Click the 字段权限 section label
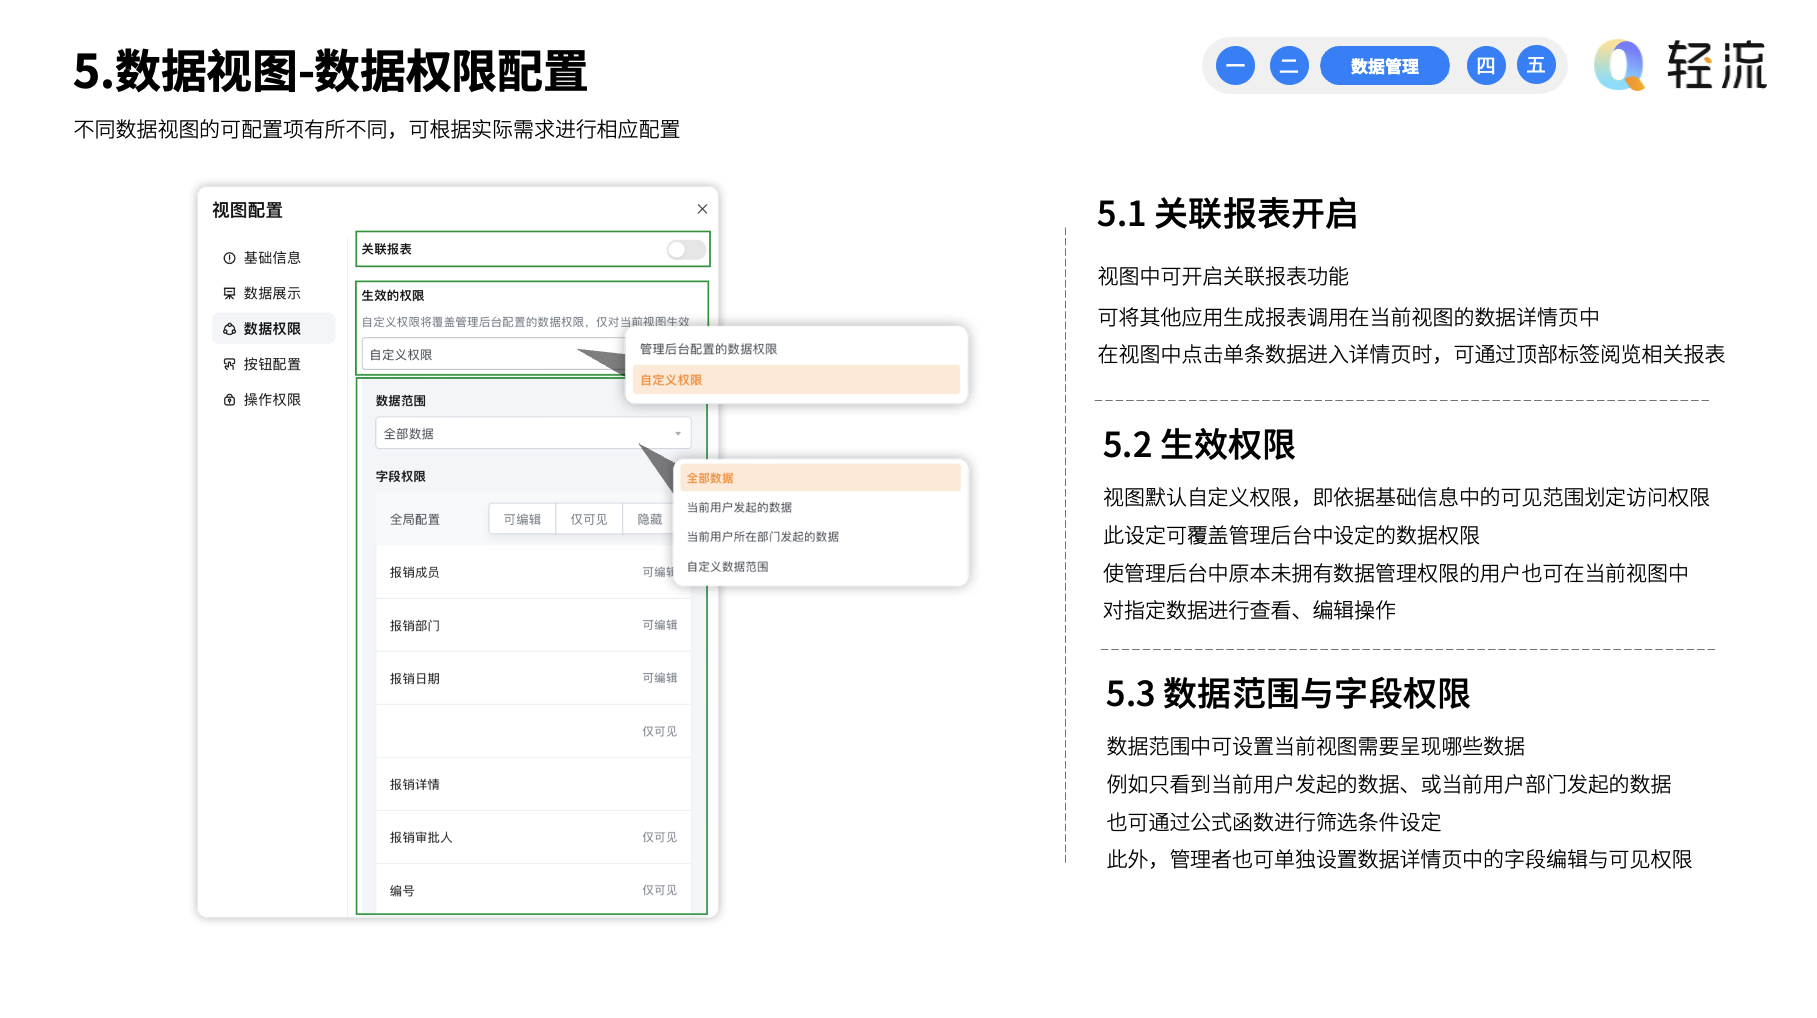 400,477
